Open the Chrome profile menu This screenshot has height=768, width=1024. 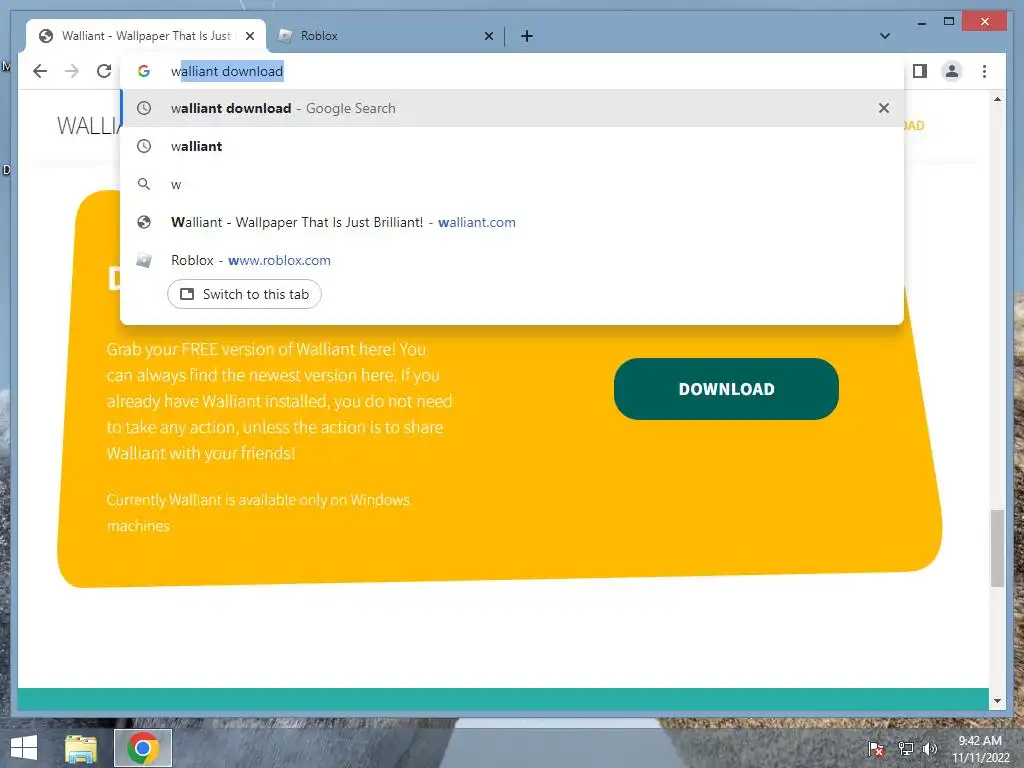pos(952,71)
